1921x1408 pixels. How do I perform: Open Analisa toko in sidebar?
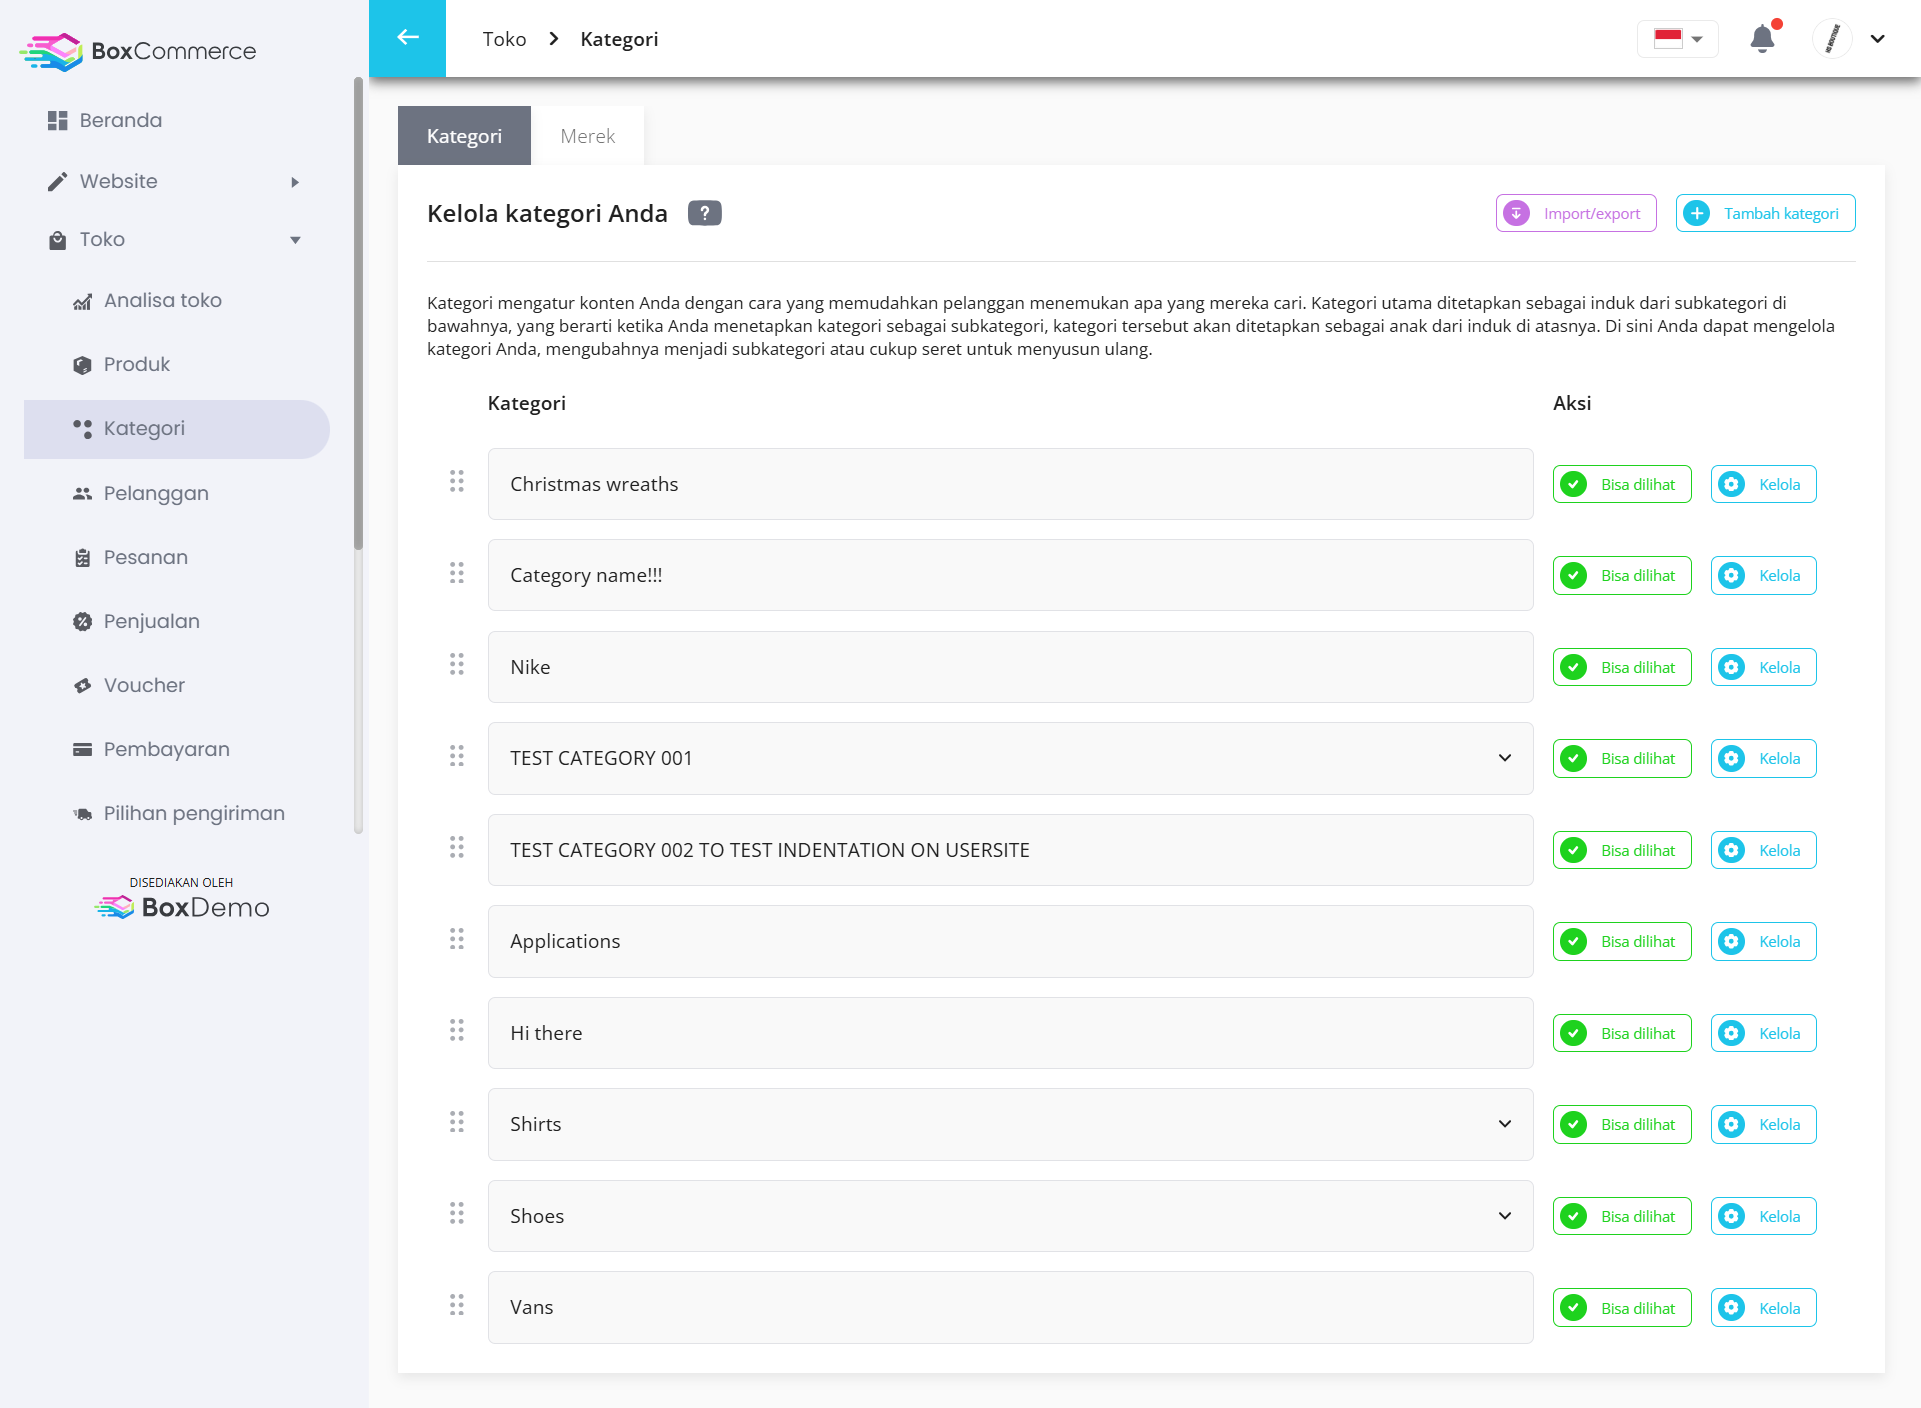(176, 300)
